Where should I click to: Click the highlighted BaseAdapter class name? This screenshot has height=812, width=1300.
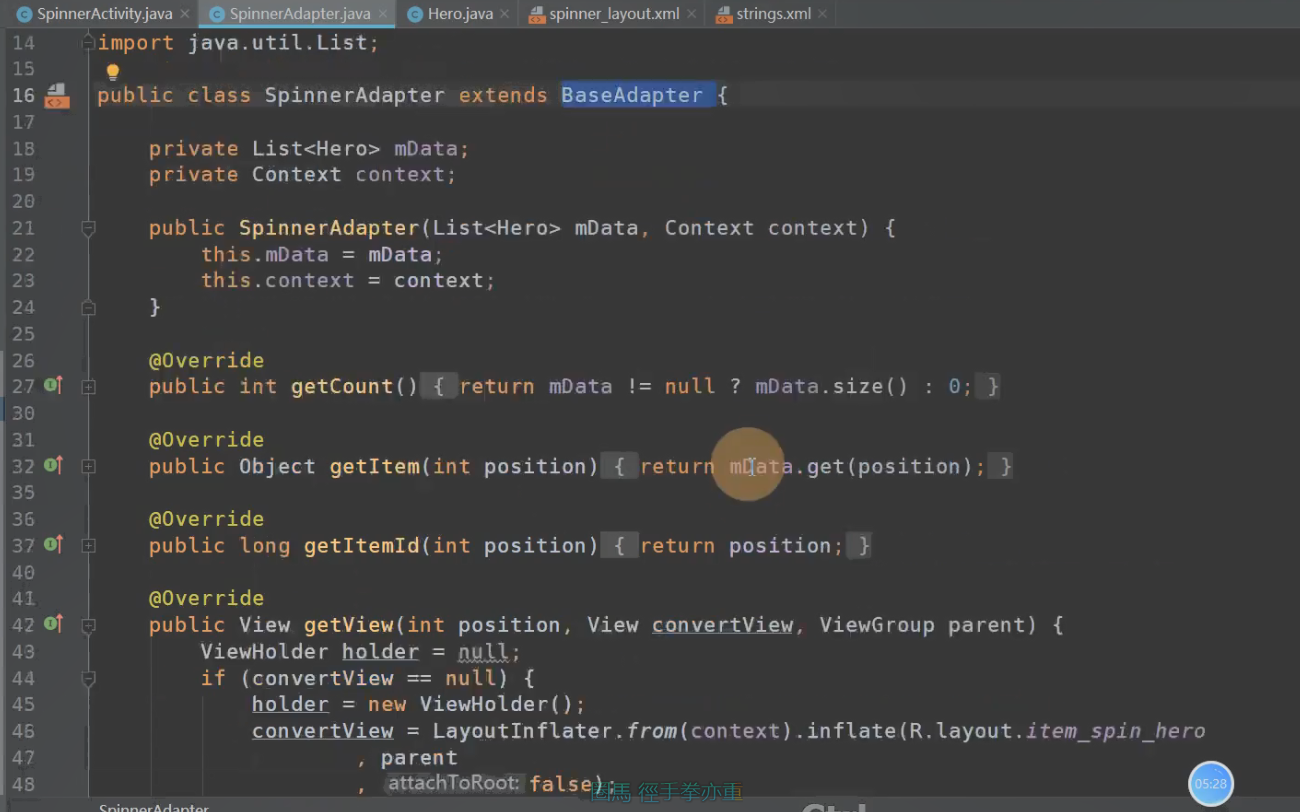[632, 95]
